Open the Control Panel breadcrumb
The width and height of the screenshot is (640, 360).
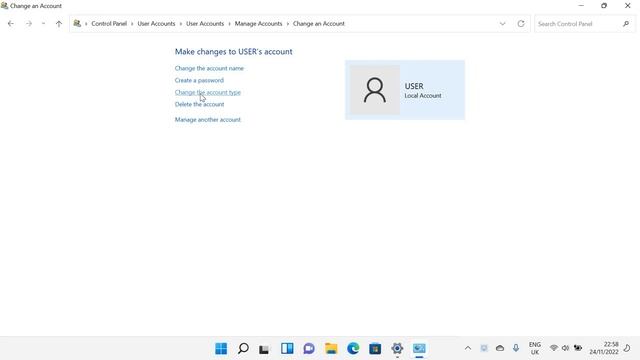pos(109,24)
